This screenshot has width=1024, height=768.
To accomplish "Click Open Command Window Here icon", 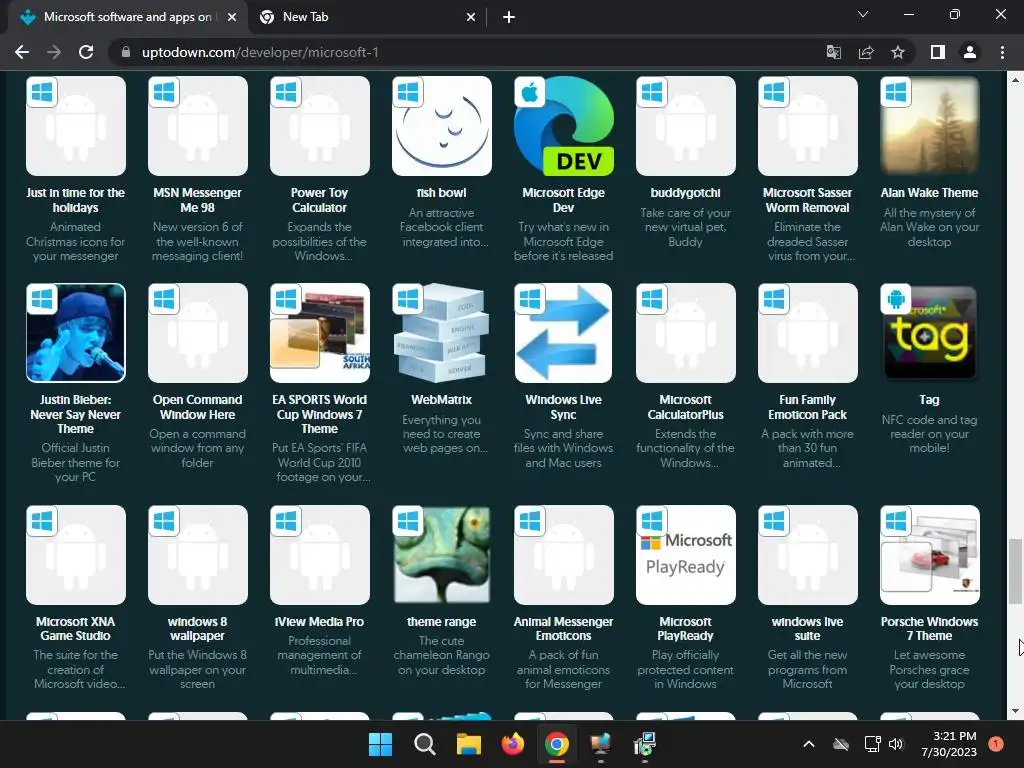I will (x=198, y=333).
